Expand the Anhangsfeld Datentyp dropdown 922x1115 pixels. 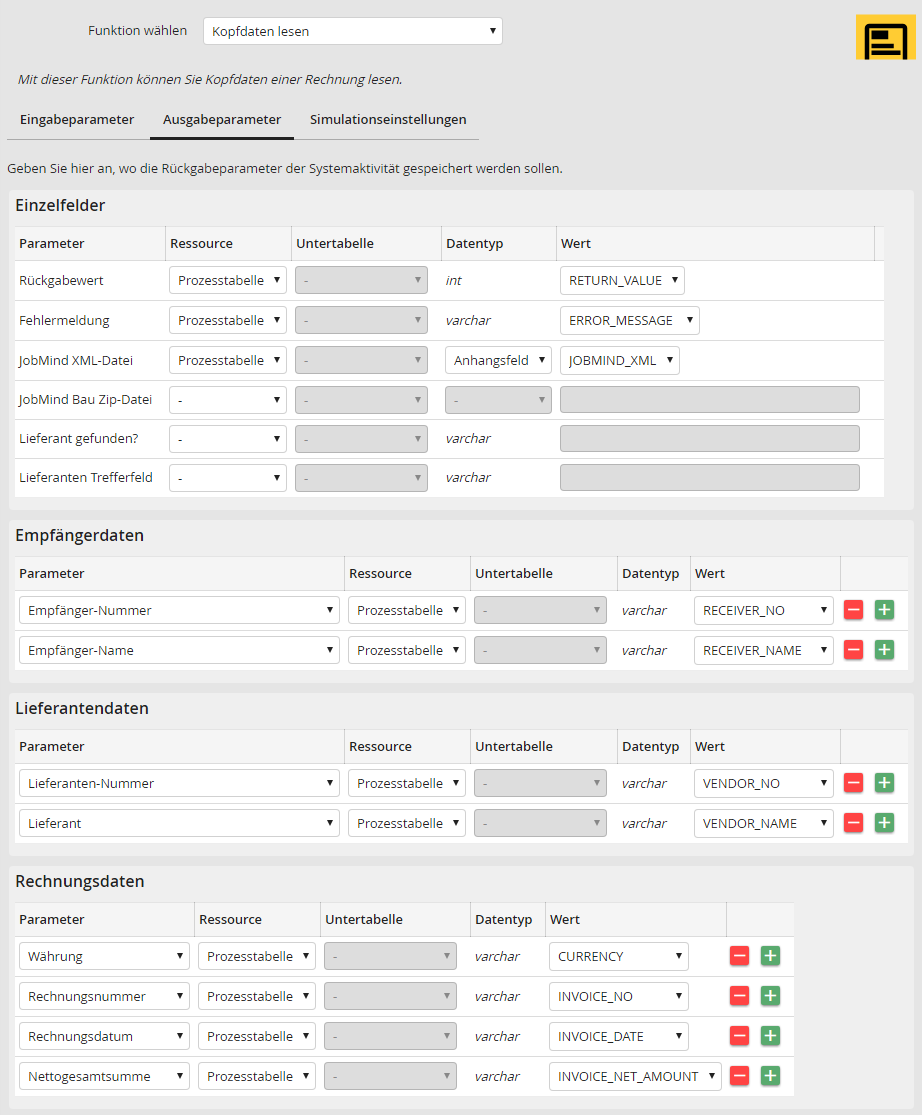point(497,360)
